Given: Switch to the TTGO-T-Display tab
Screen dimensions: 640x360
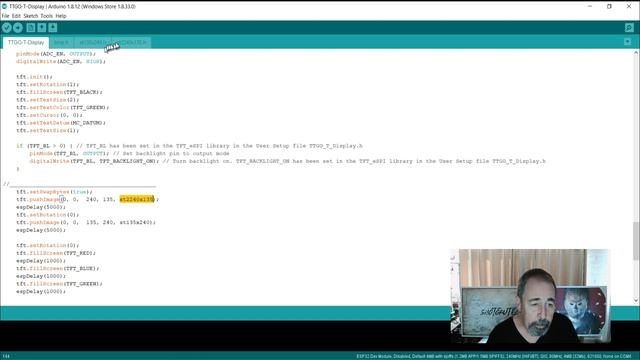Looking at the screenshot, I should [x=26, y=42].
